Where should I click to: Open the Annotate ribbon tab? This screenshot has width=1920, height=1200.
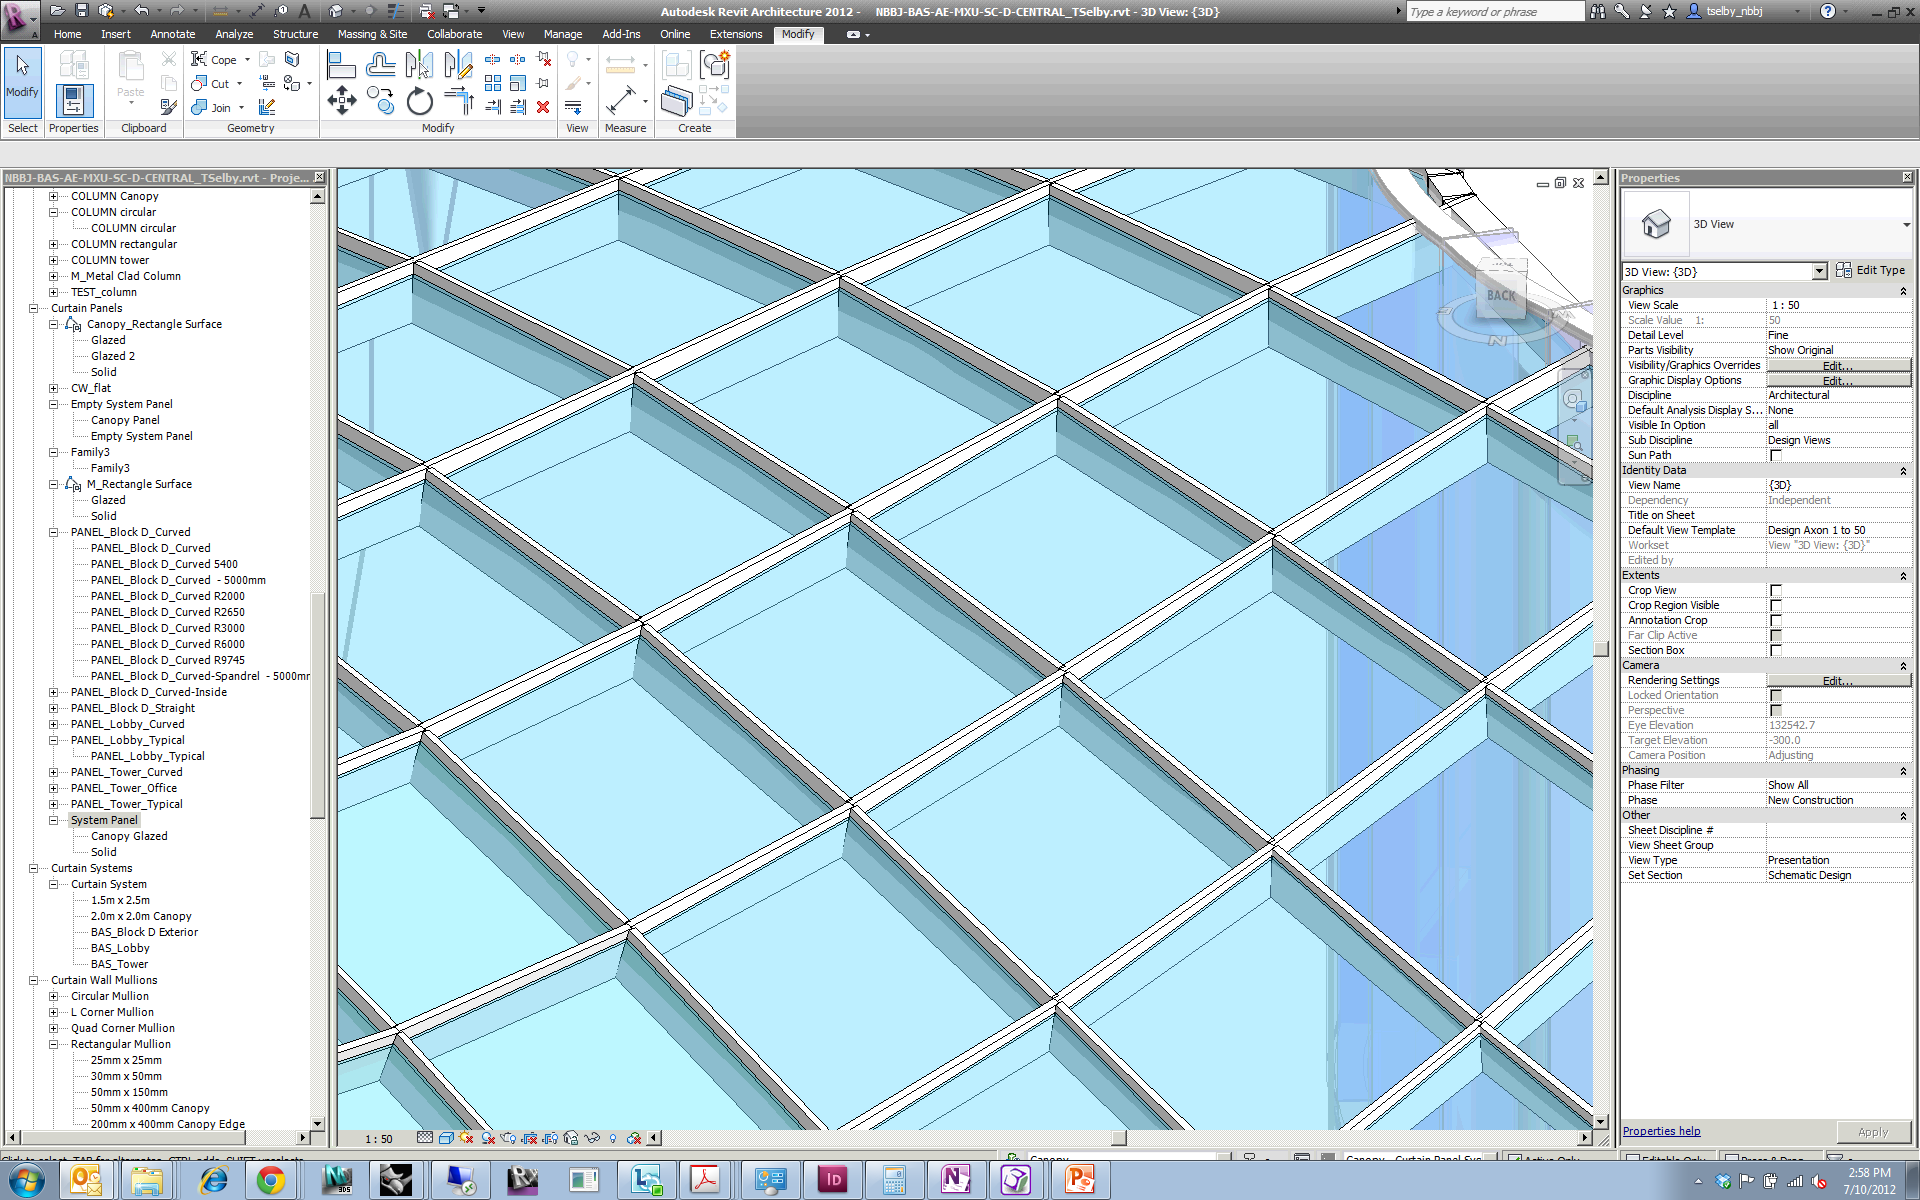(173, 34)
